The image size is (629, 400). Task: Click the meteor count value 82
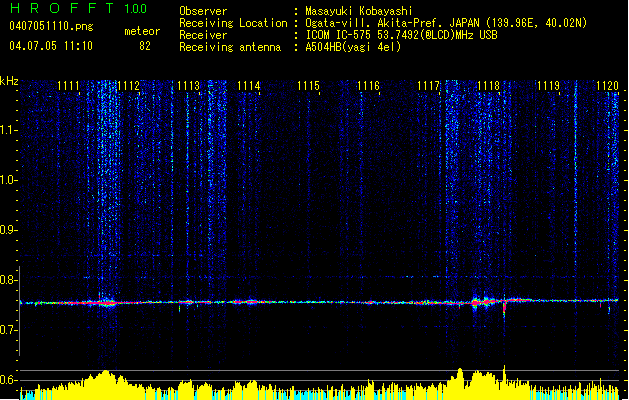(145, 46)
